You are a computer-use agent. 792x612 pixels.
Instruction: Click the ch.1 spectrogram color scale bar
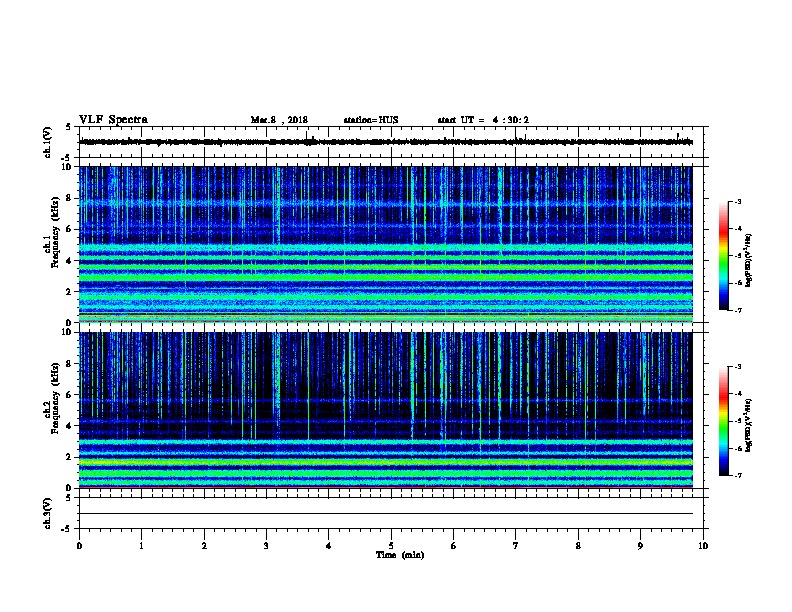(x=723, y=256)
